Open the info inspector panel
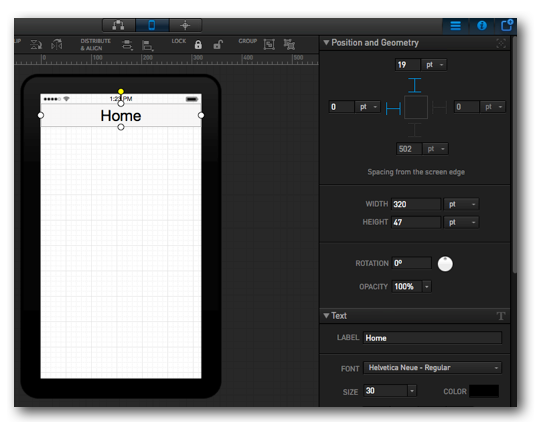Image resolution: width=537 pixels, height=422 pixels. [482, 26]
